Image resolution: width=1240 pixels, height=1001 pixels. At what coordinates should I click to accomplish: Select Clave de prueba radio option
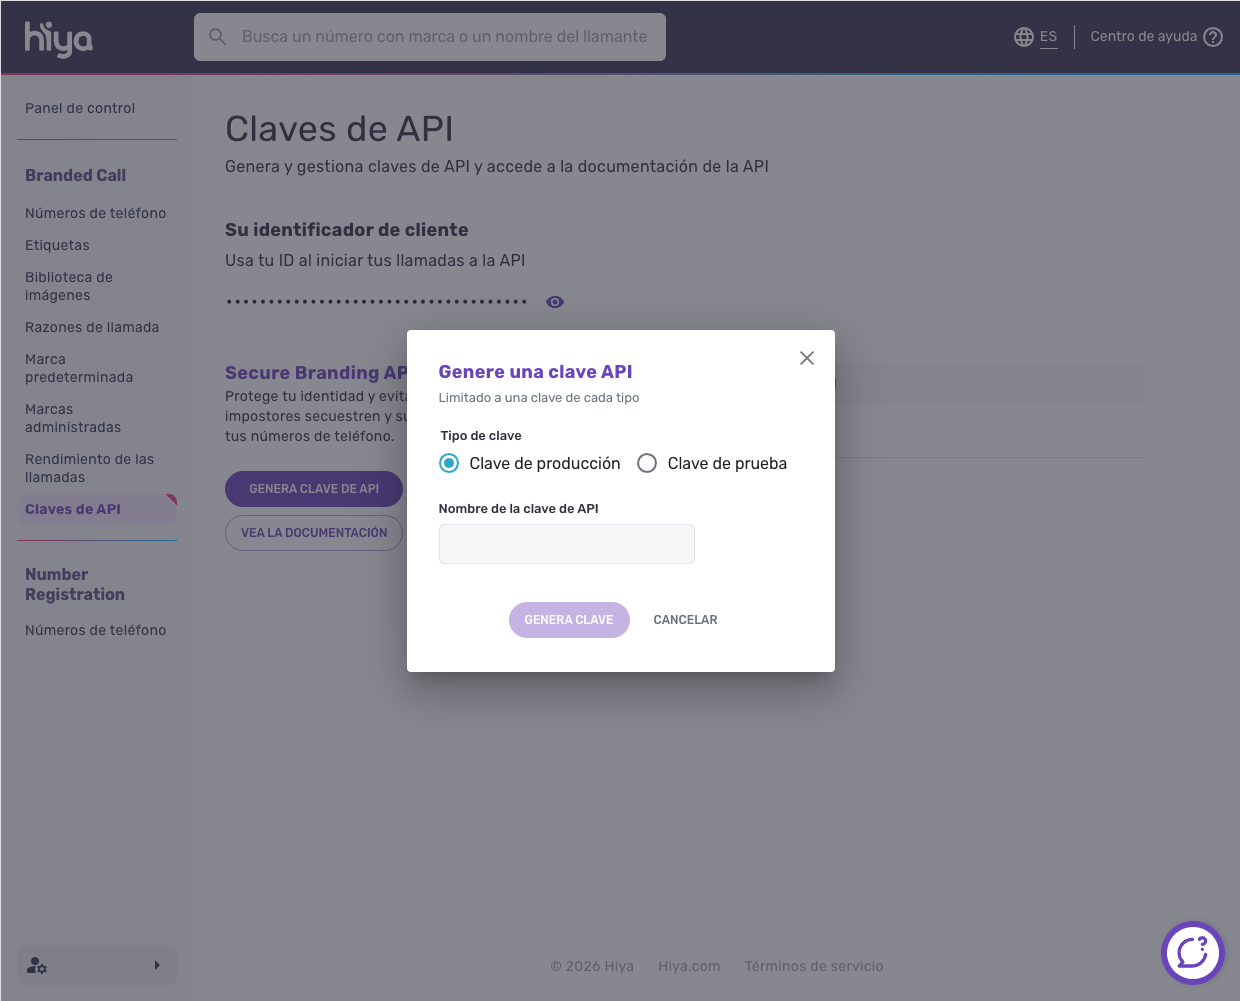point(647,463)
